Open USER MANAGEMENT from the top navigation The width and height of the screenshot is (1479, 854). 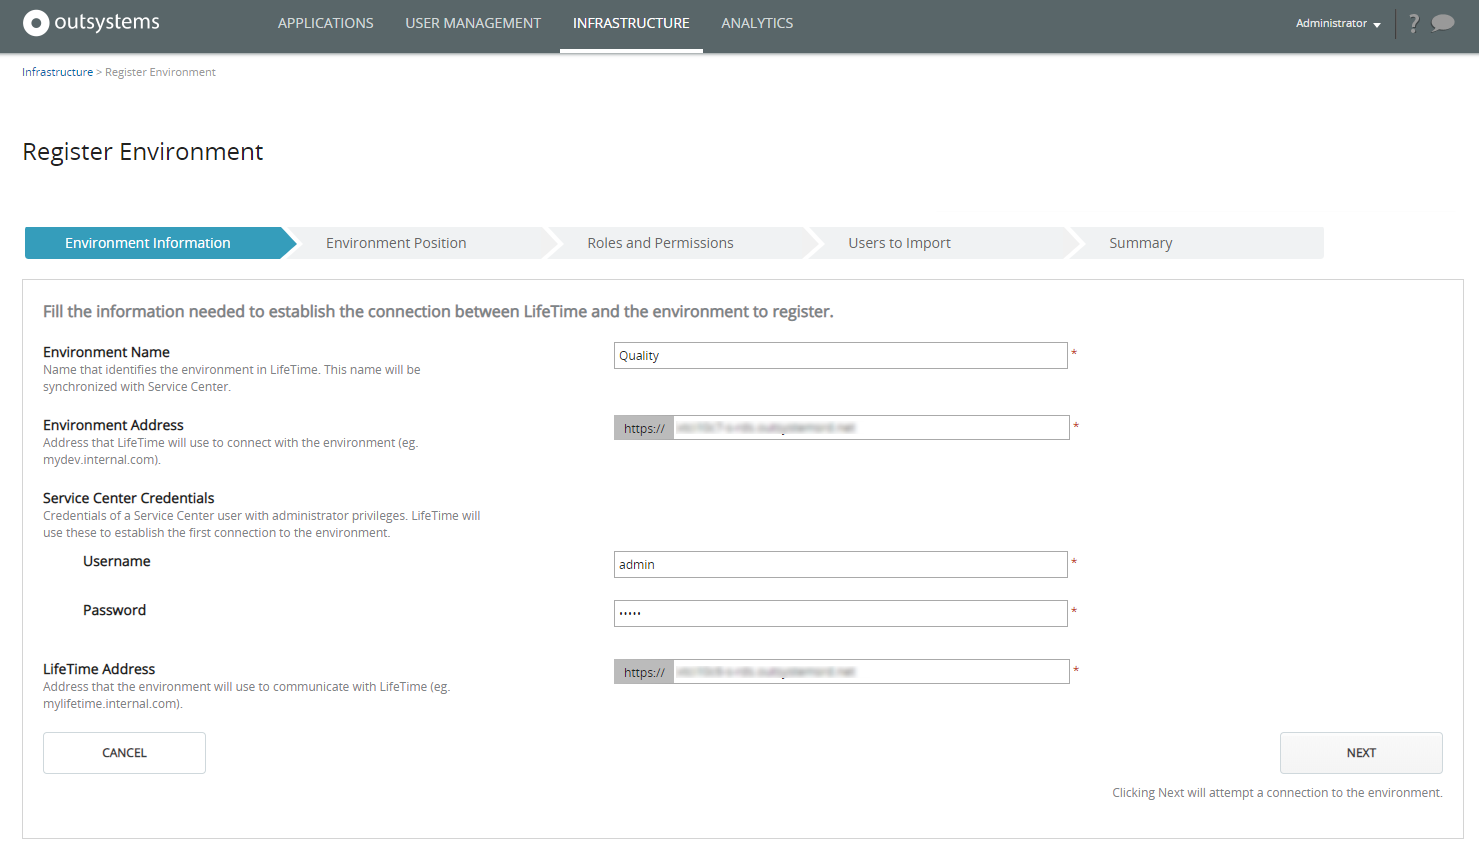tap(473, 22)
